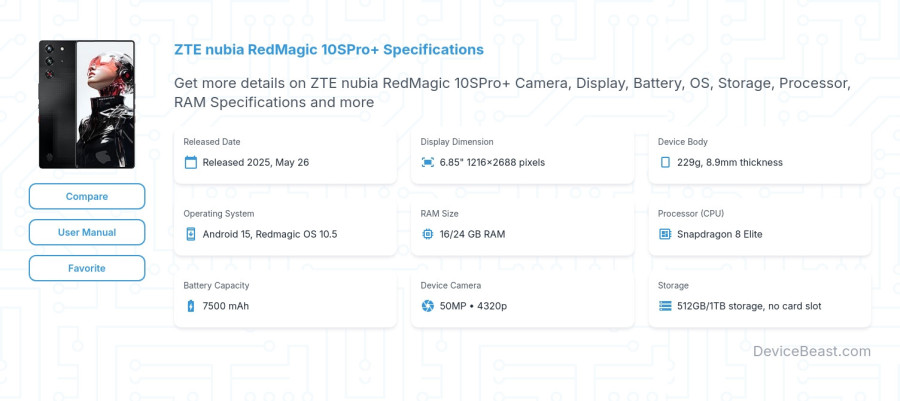Screen dimensions: 900x401
Task: Click the Released 2025, May 26 text
Action: (x=256, y=162)
